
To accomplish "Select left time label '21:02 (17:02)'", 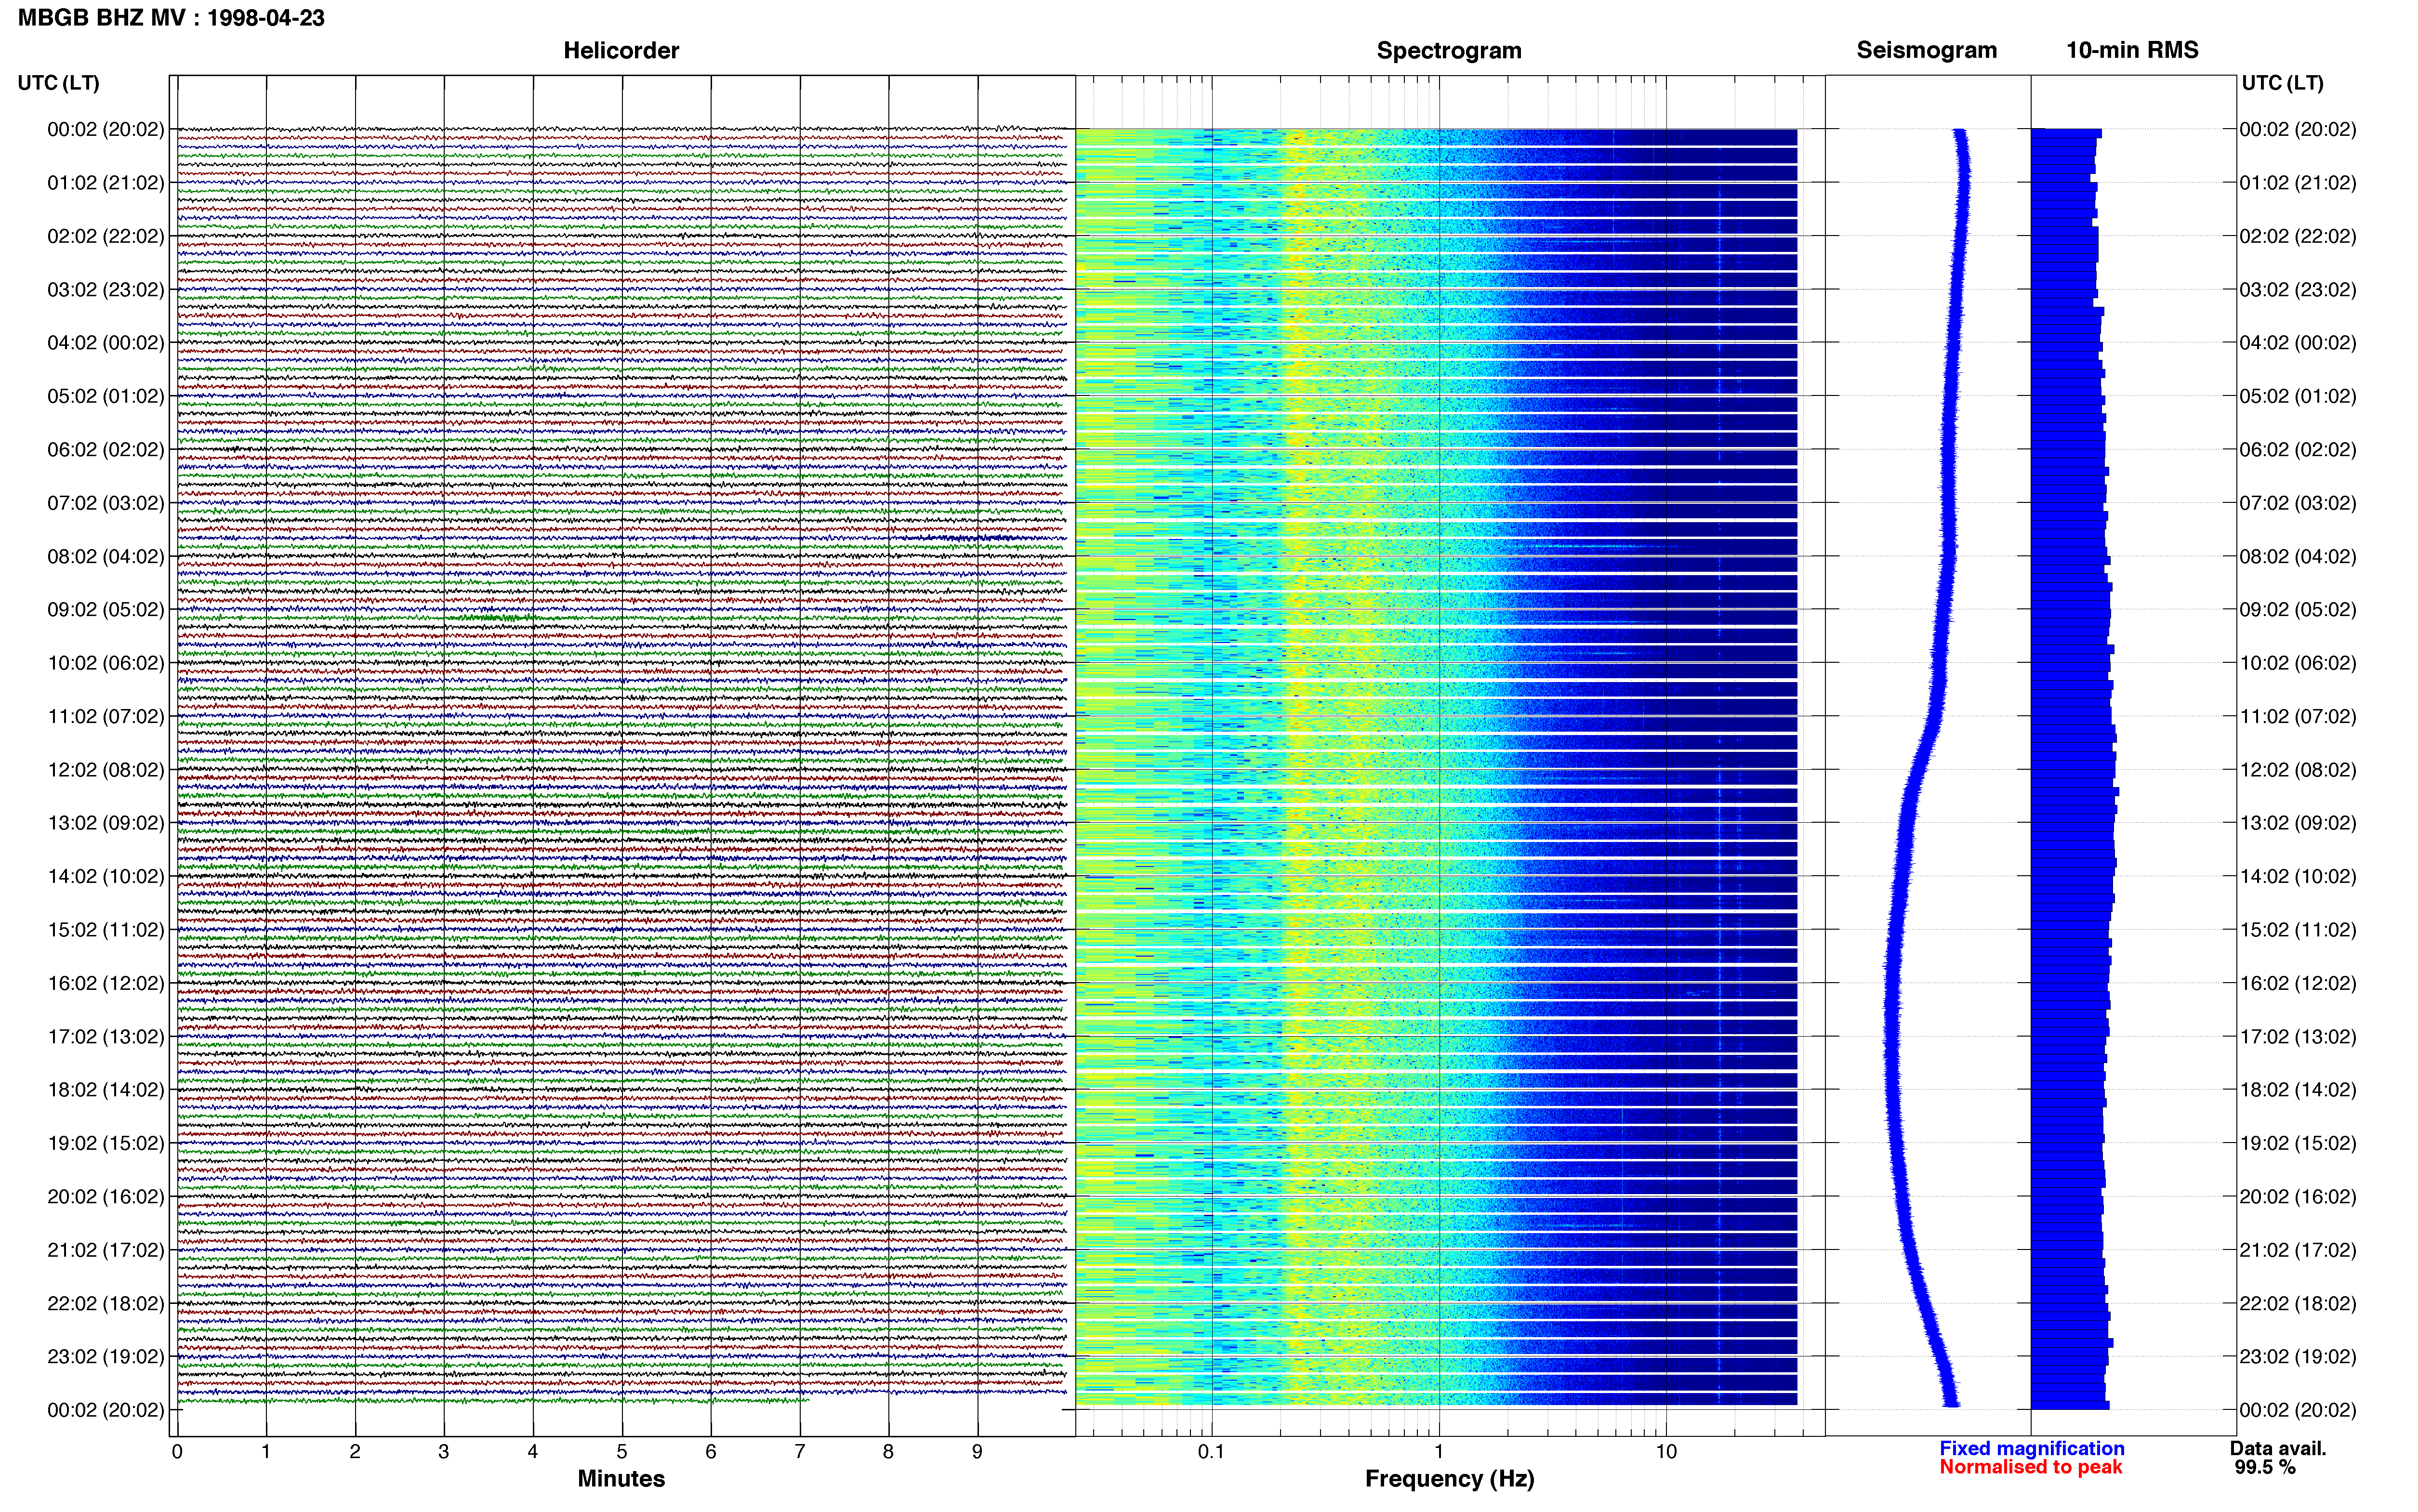I will 106,1250.
